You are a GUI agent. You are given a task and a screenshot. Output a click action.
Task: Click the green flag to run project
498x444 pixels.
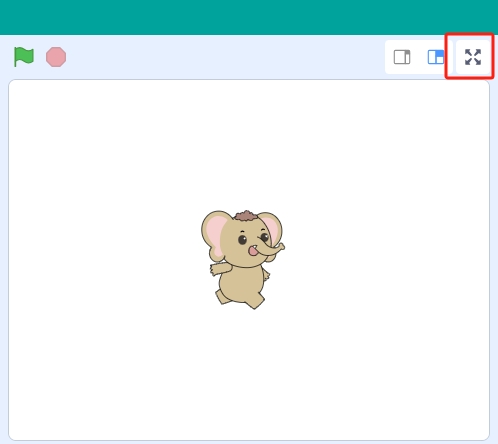[24, 57]
